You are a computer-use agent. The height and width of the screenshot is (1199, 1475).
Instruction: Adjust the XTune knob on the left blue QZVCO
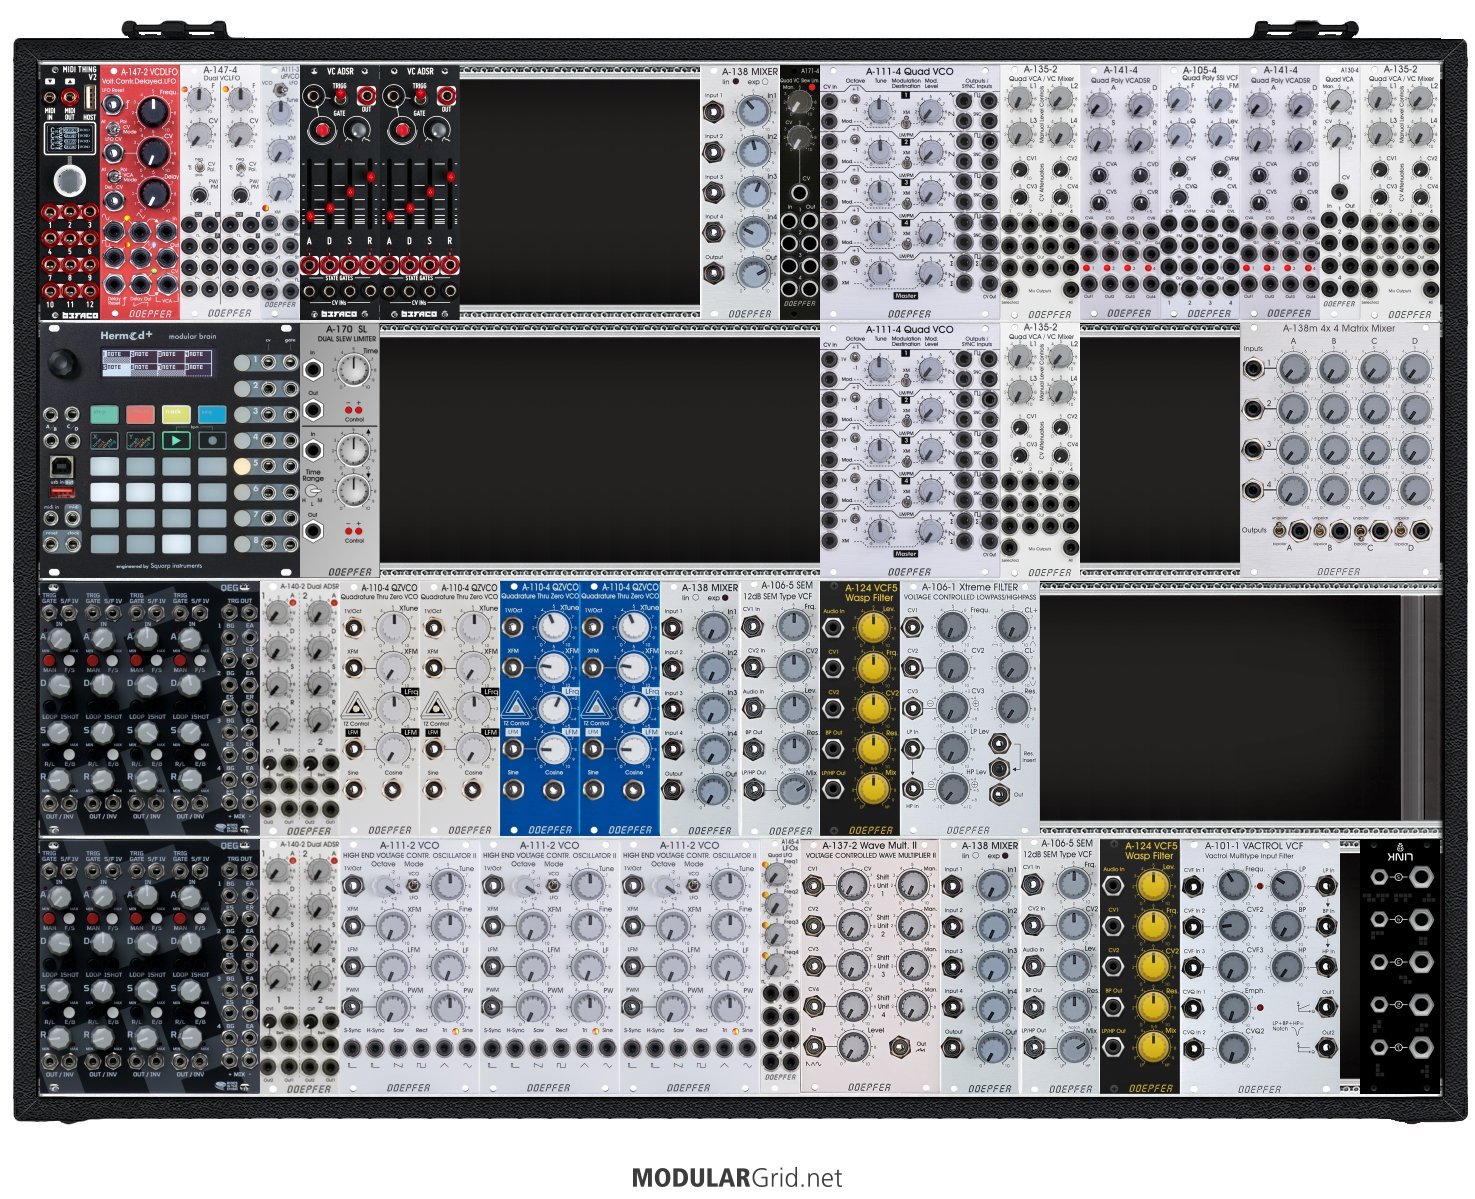pos(552,628)
